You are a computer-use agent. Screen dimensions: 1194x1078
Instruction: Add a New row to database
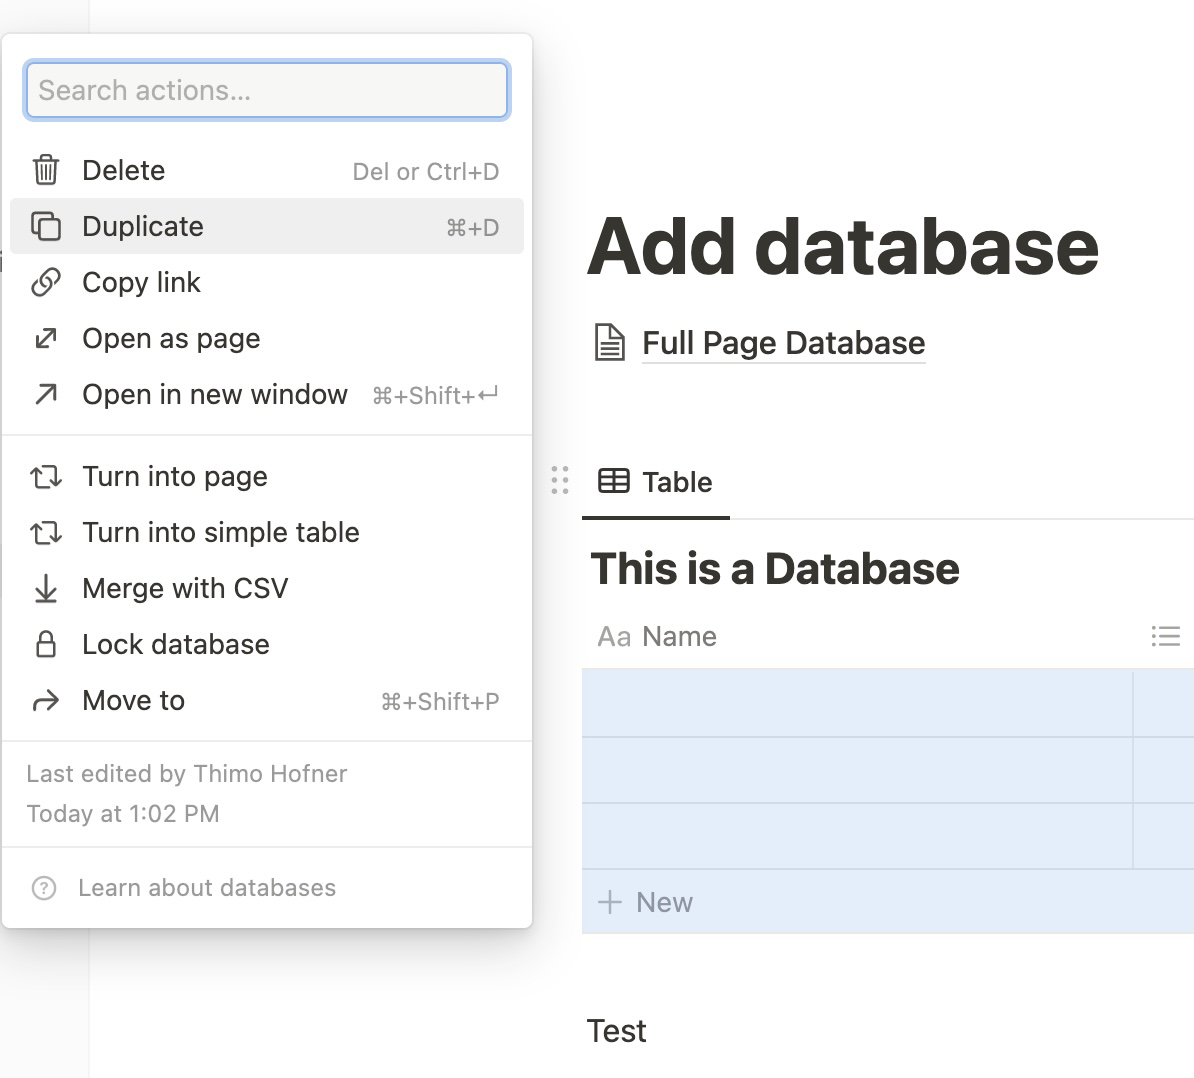coord(646,902)
